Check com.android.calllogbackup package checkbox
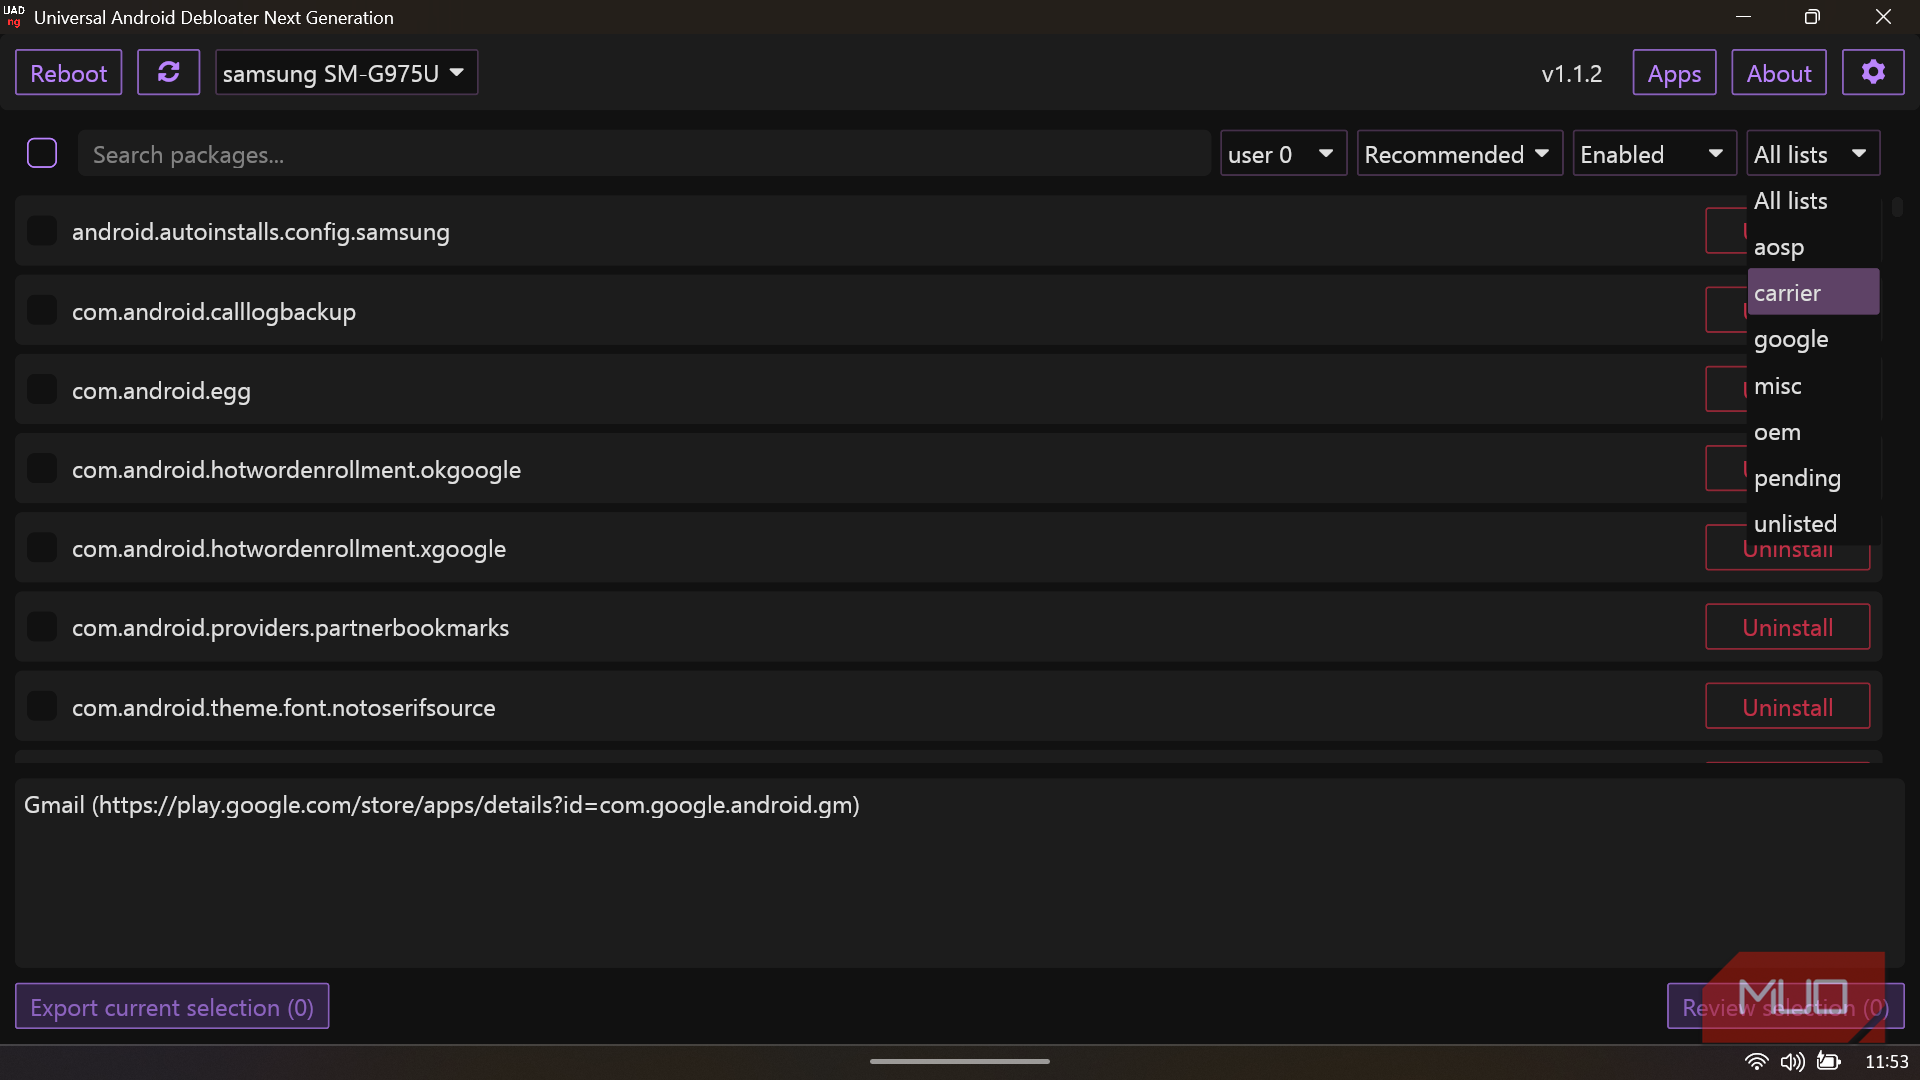Screen dimensions: 1920x1080 [x=42, y=310]
